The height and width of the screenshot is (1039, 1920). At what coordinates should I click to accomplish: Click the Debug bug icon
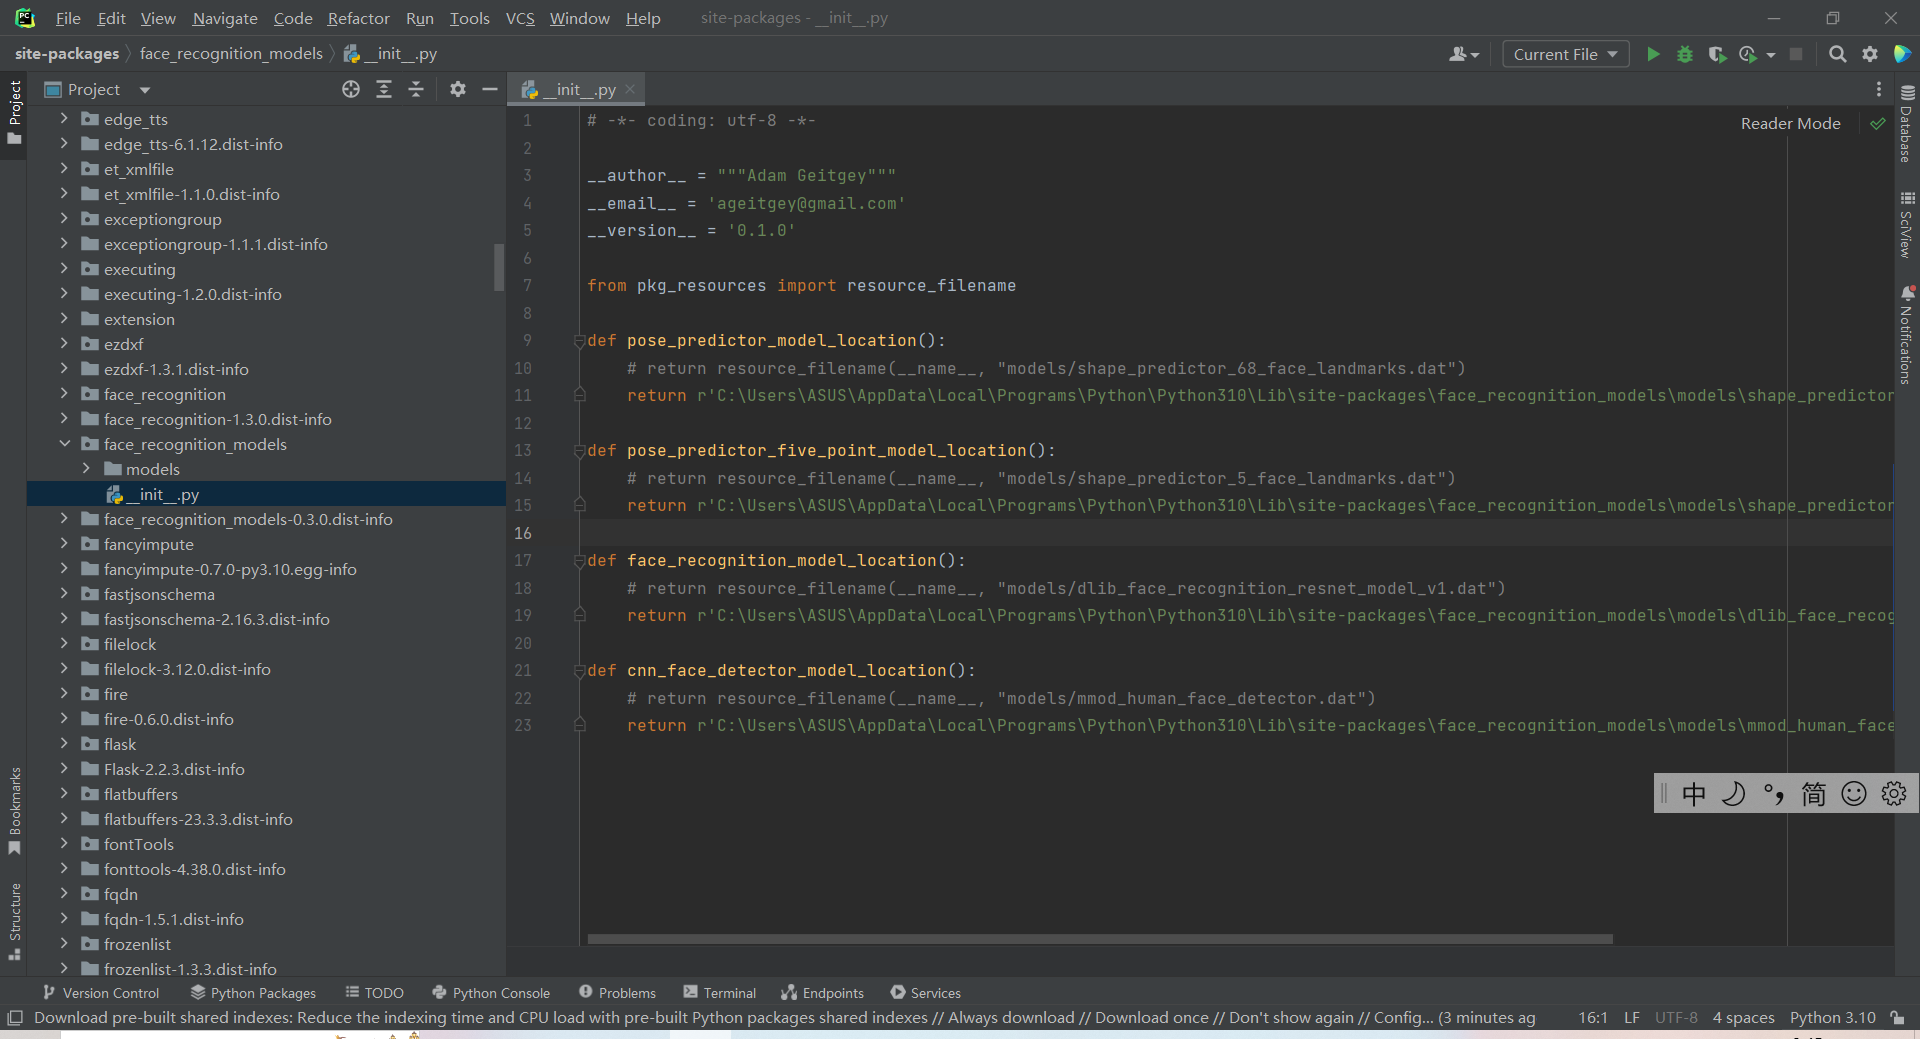tap(1685, 54)
